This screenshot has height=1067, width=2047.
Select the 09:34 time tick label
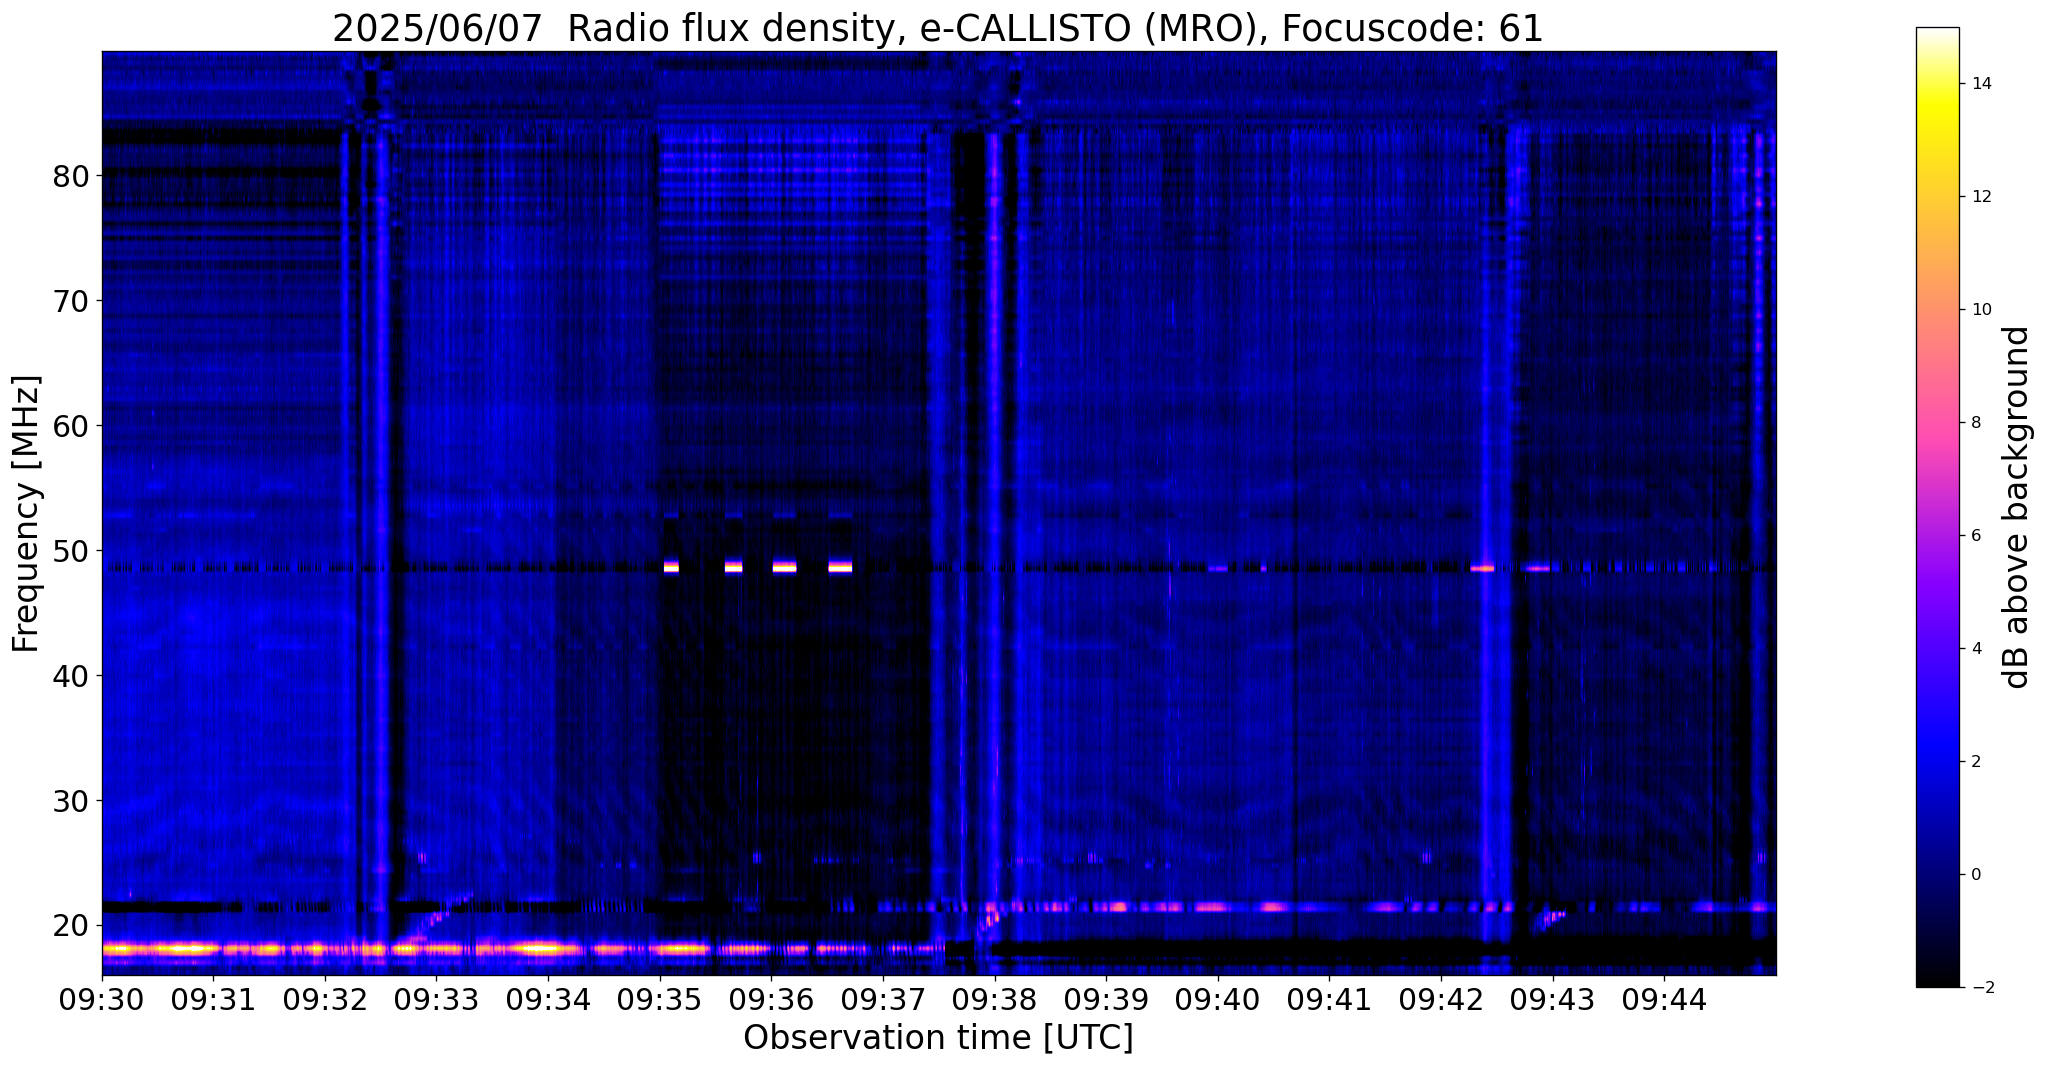tap(548, 1001)
